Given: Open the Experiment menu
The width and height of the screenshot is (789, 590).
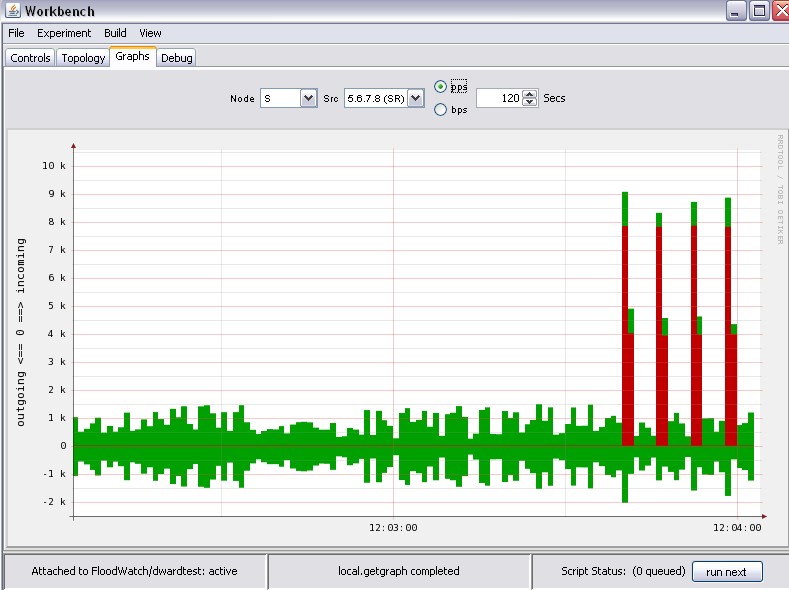Looking at the screenshot, I should tap(64, 33).
